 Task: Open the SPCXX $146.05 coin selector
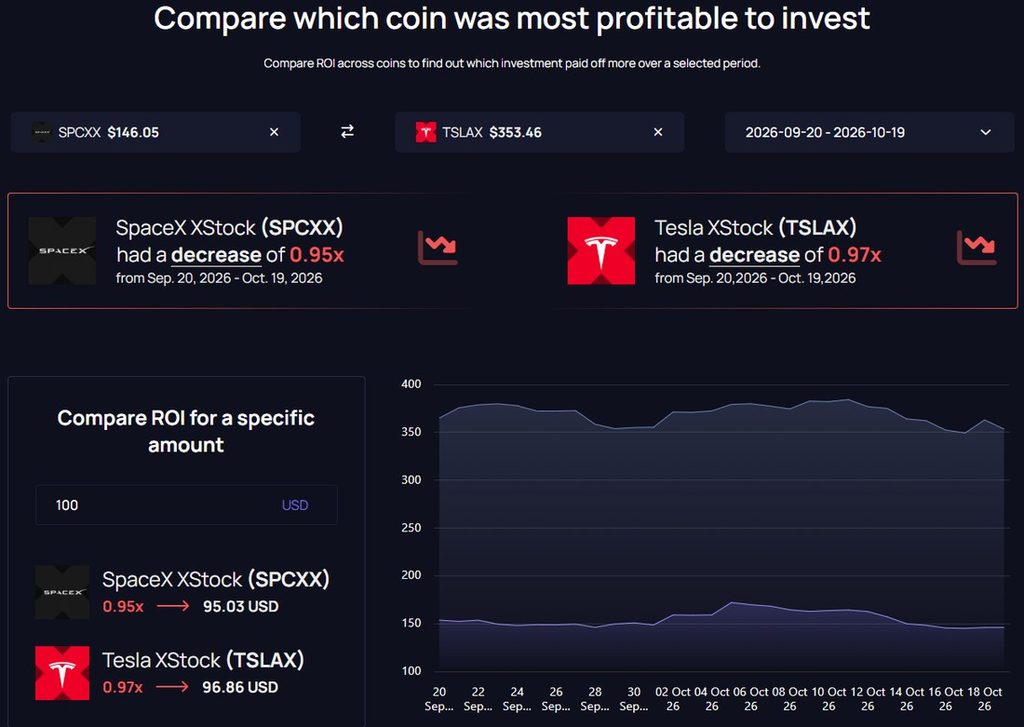click(155, 132)
